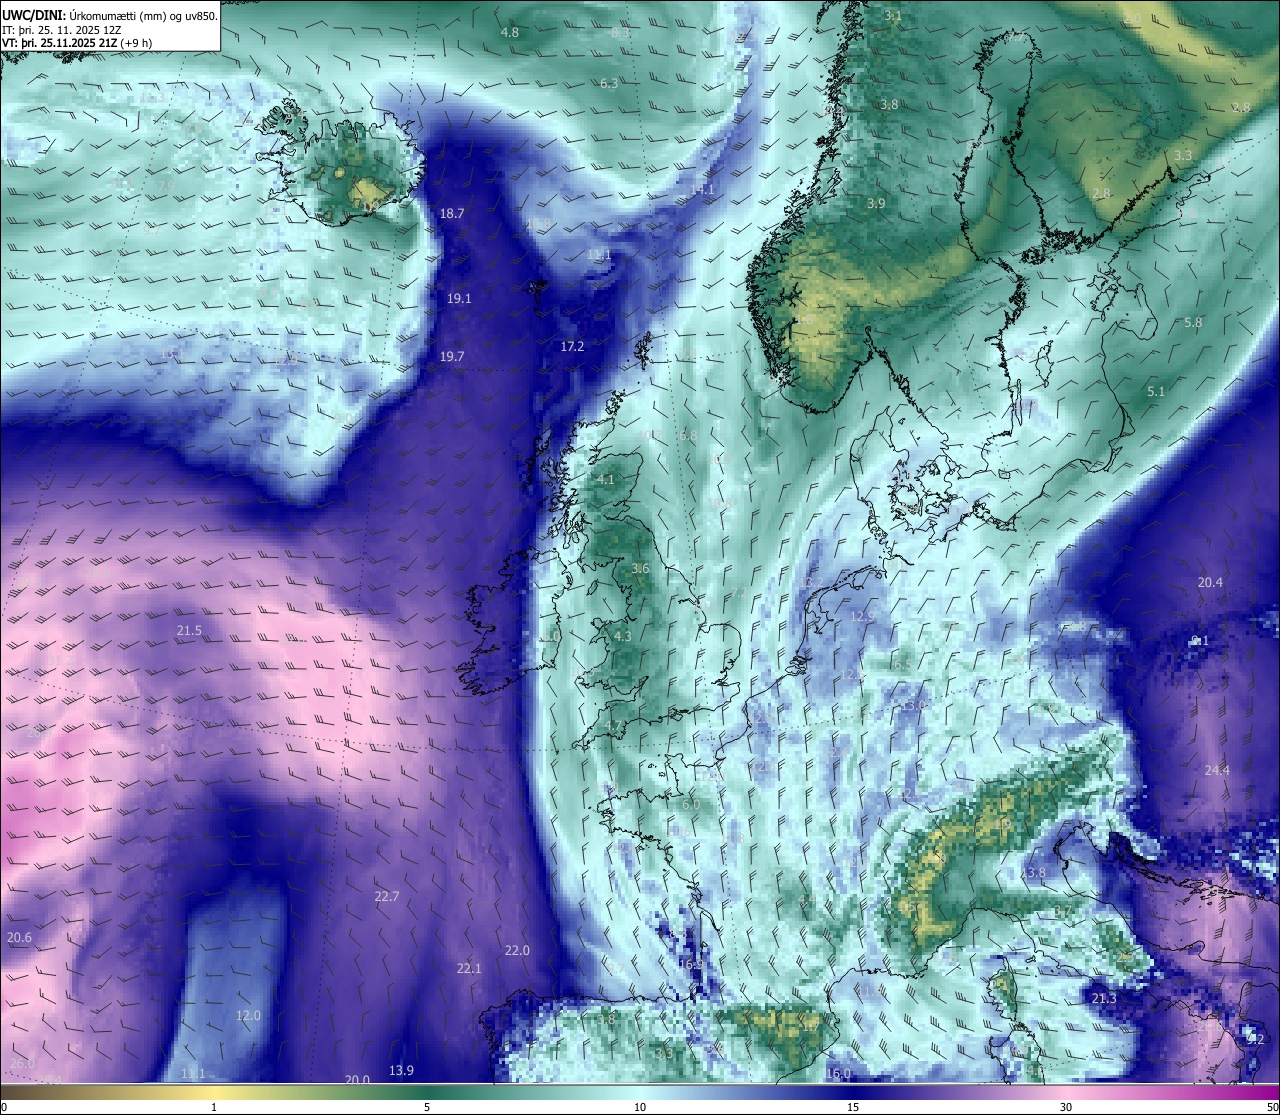This screenshot has height=1115, width=1280.
Task: Click the map value '6.0' over France
Action: click(691, 804)
